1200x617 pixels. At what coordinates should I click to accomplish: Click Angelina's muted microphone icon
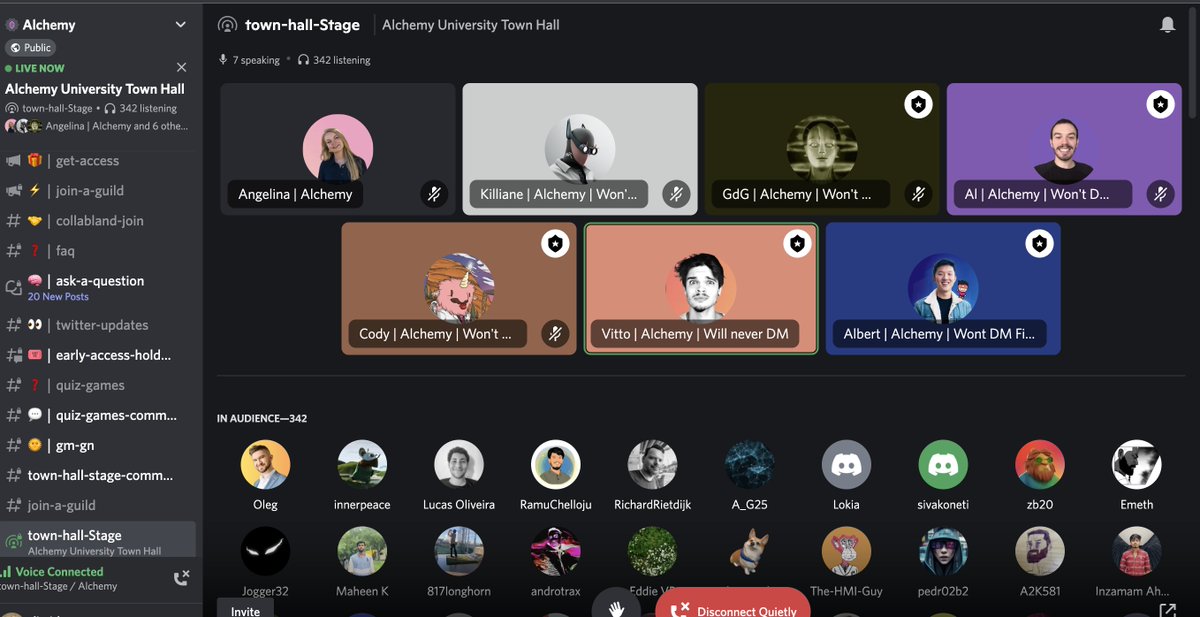point(434,194)
